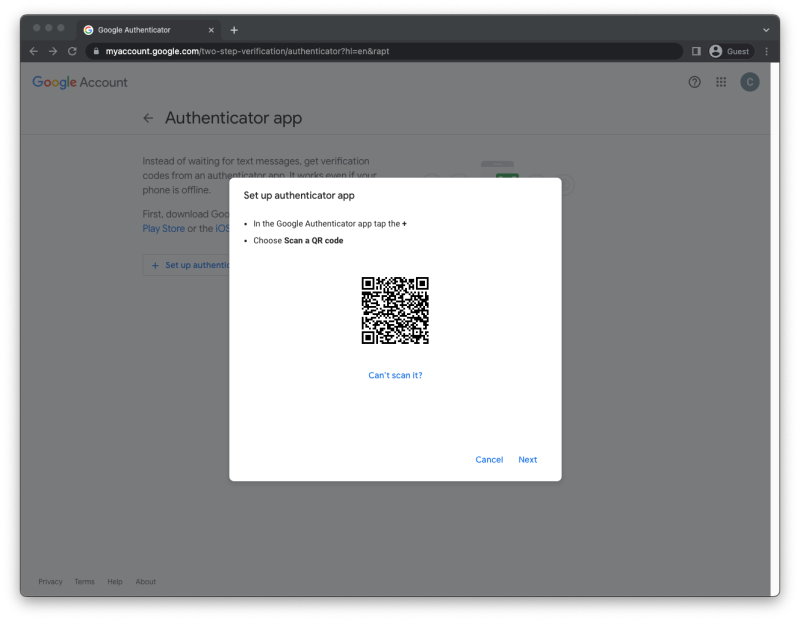This screenshot has width=800, height=621.
Task: Open Chrome's three-dot menu
Action: [x=767, y=51]
